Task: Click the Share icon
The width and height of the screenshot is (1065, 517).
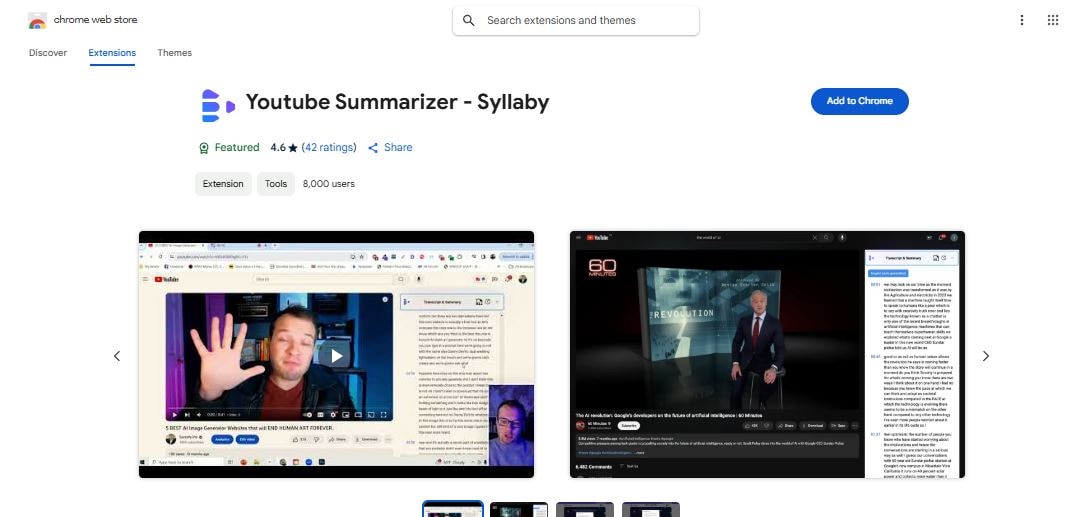Action: pos(373,148)
